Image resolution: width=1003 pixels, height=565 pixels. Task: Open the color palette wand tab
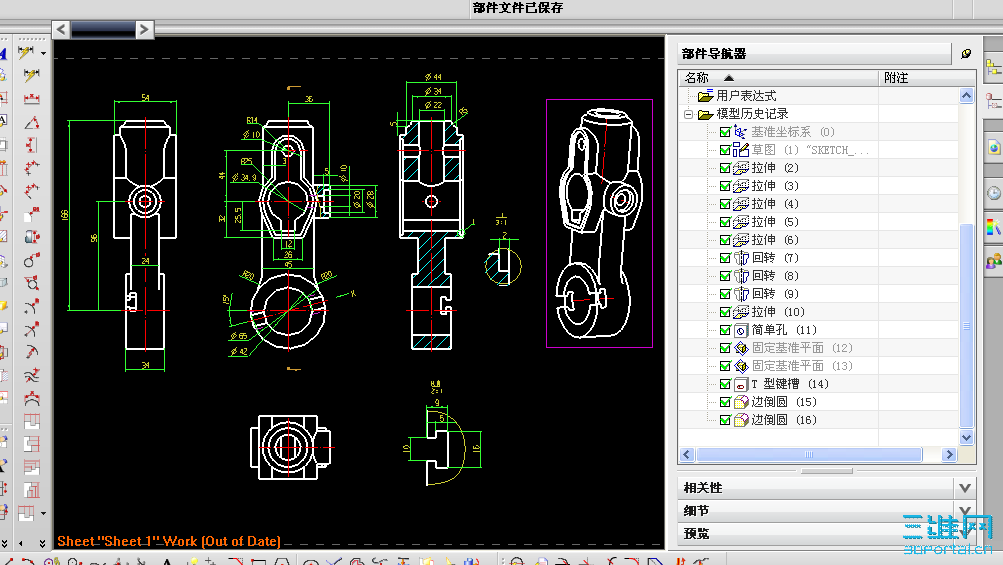[993, 227]
